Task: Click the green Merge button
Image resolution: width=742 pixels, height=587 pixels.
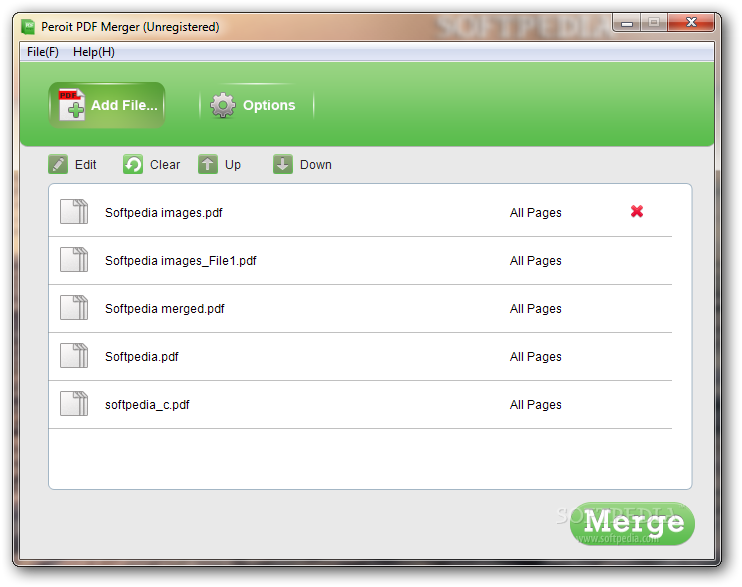Action: 632,524
